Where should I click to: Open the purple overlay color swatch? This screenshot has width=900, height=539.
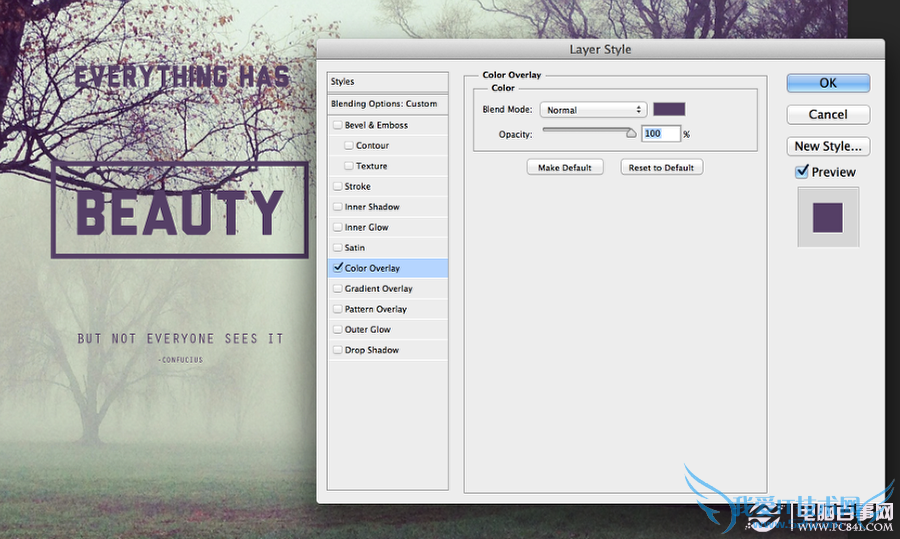[669, 109]
